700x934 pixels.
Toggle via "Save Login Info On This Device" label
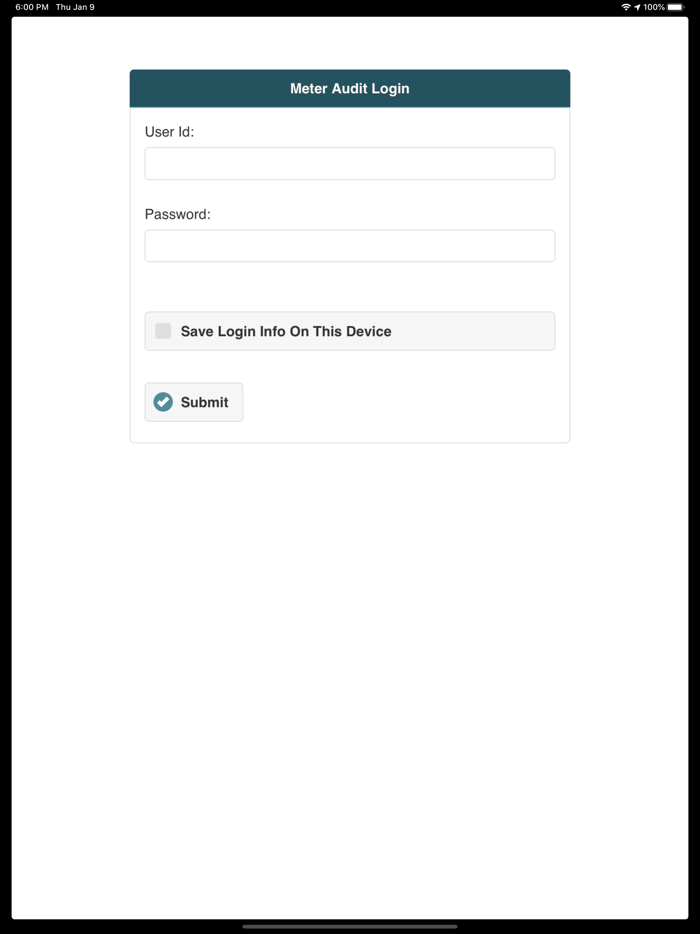286,331
